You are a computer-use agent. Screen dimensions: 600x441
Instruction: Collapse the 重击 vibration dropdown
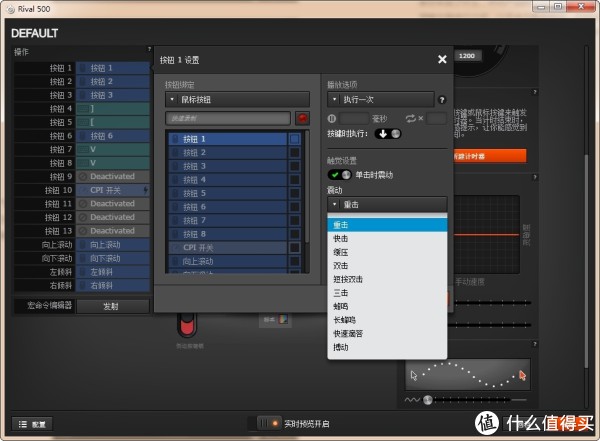(387, 204)
